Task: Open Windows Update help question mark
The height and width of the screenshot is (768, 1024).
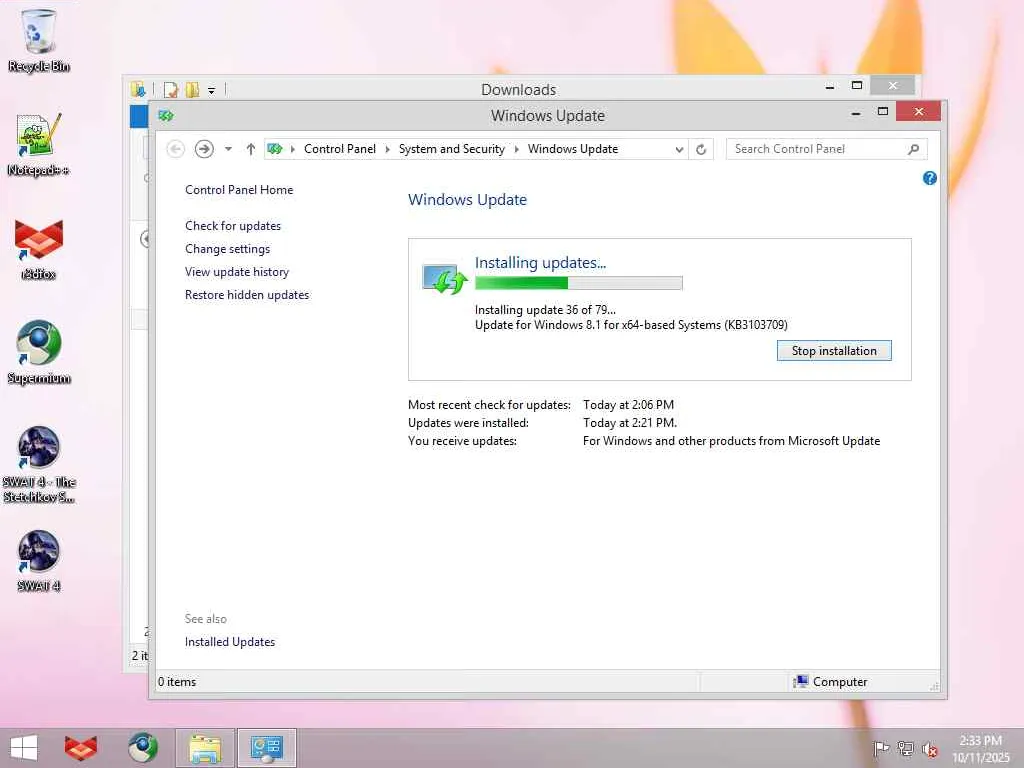Action: 930,178
